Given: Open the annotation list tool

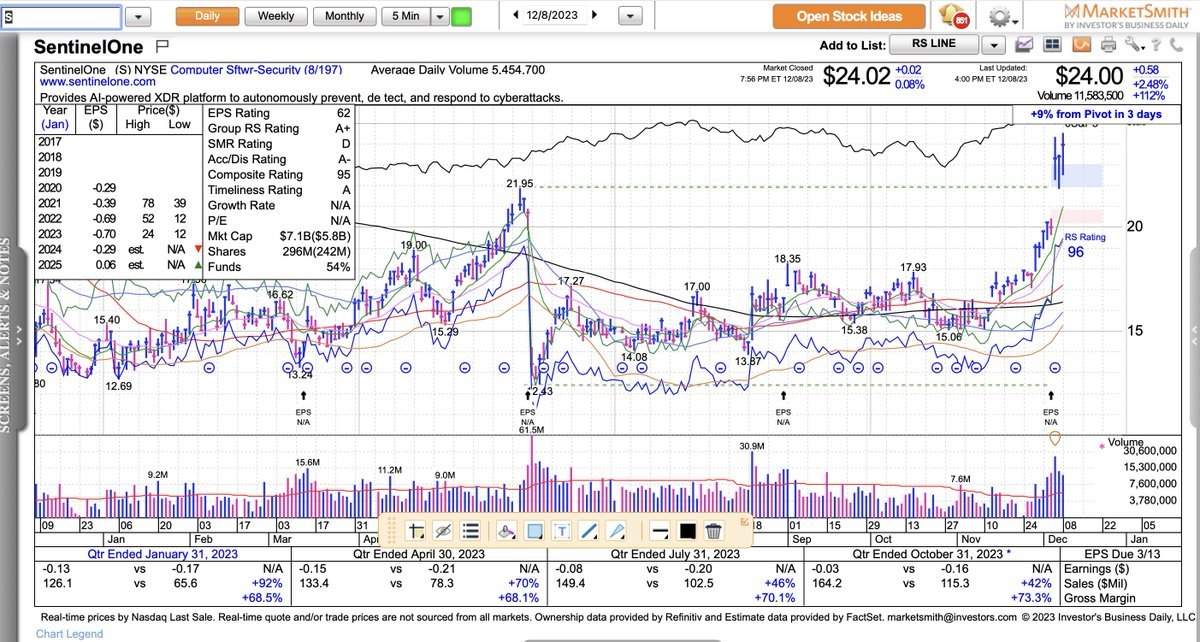Looking at the screenshot, I should (x=472, y=531).
